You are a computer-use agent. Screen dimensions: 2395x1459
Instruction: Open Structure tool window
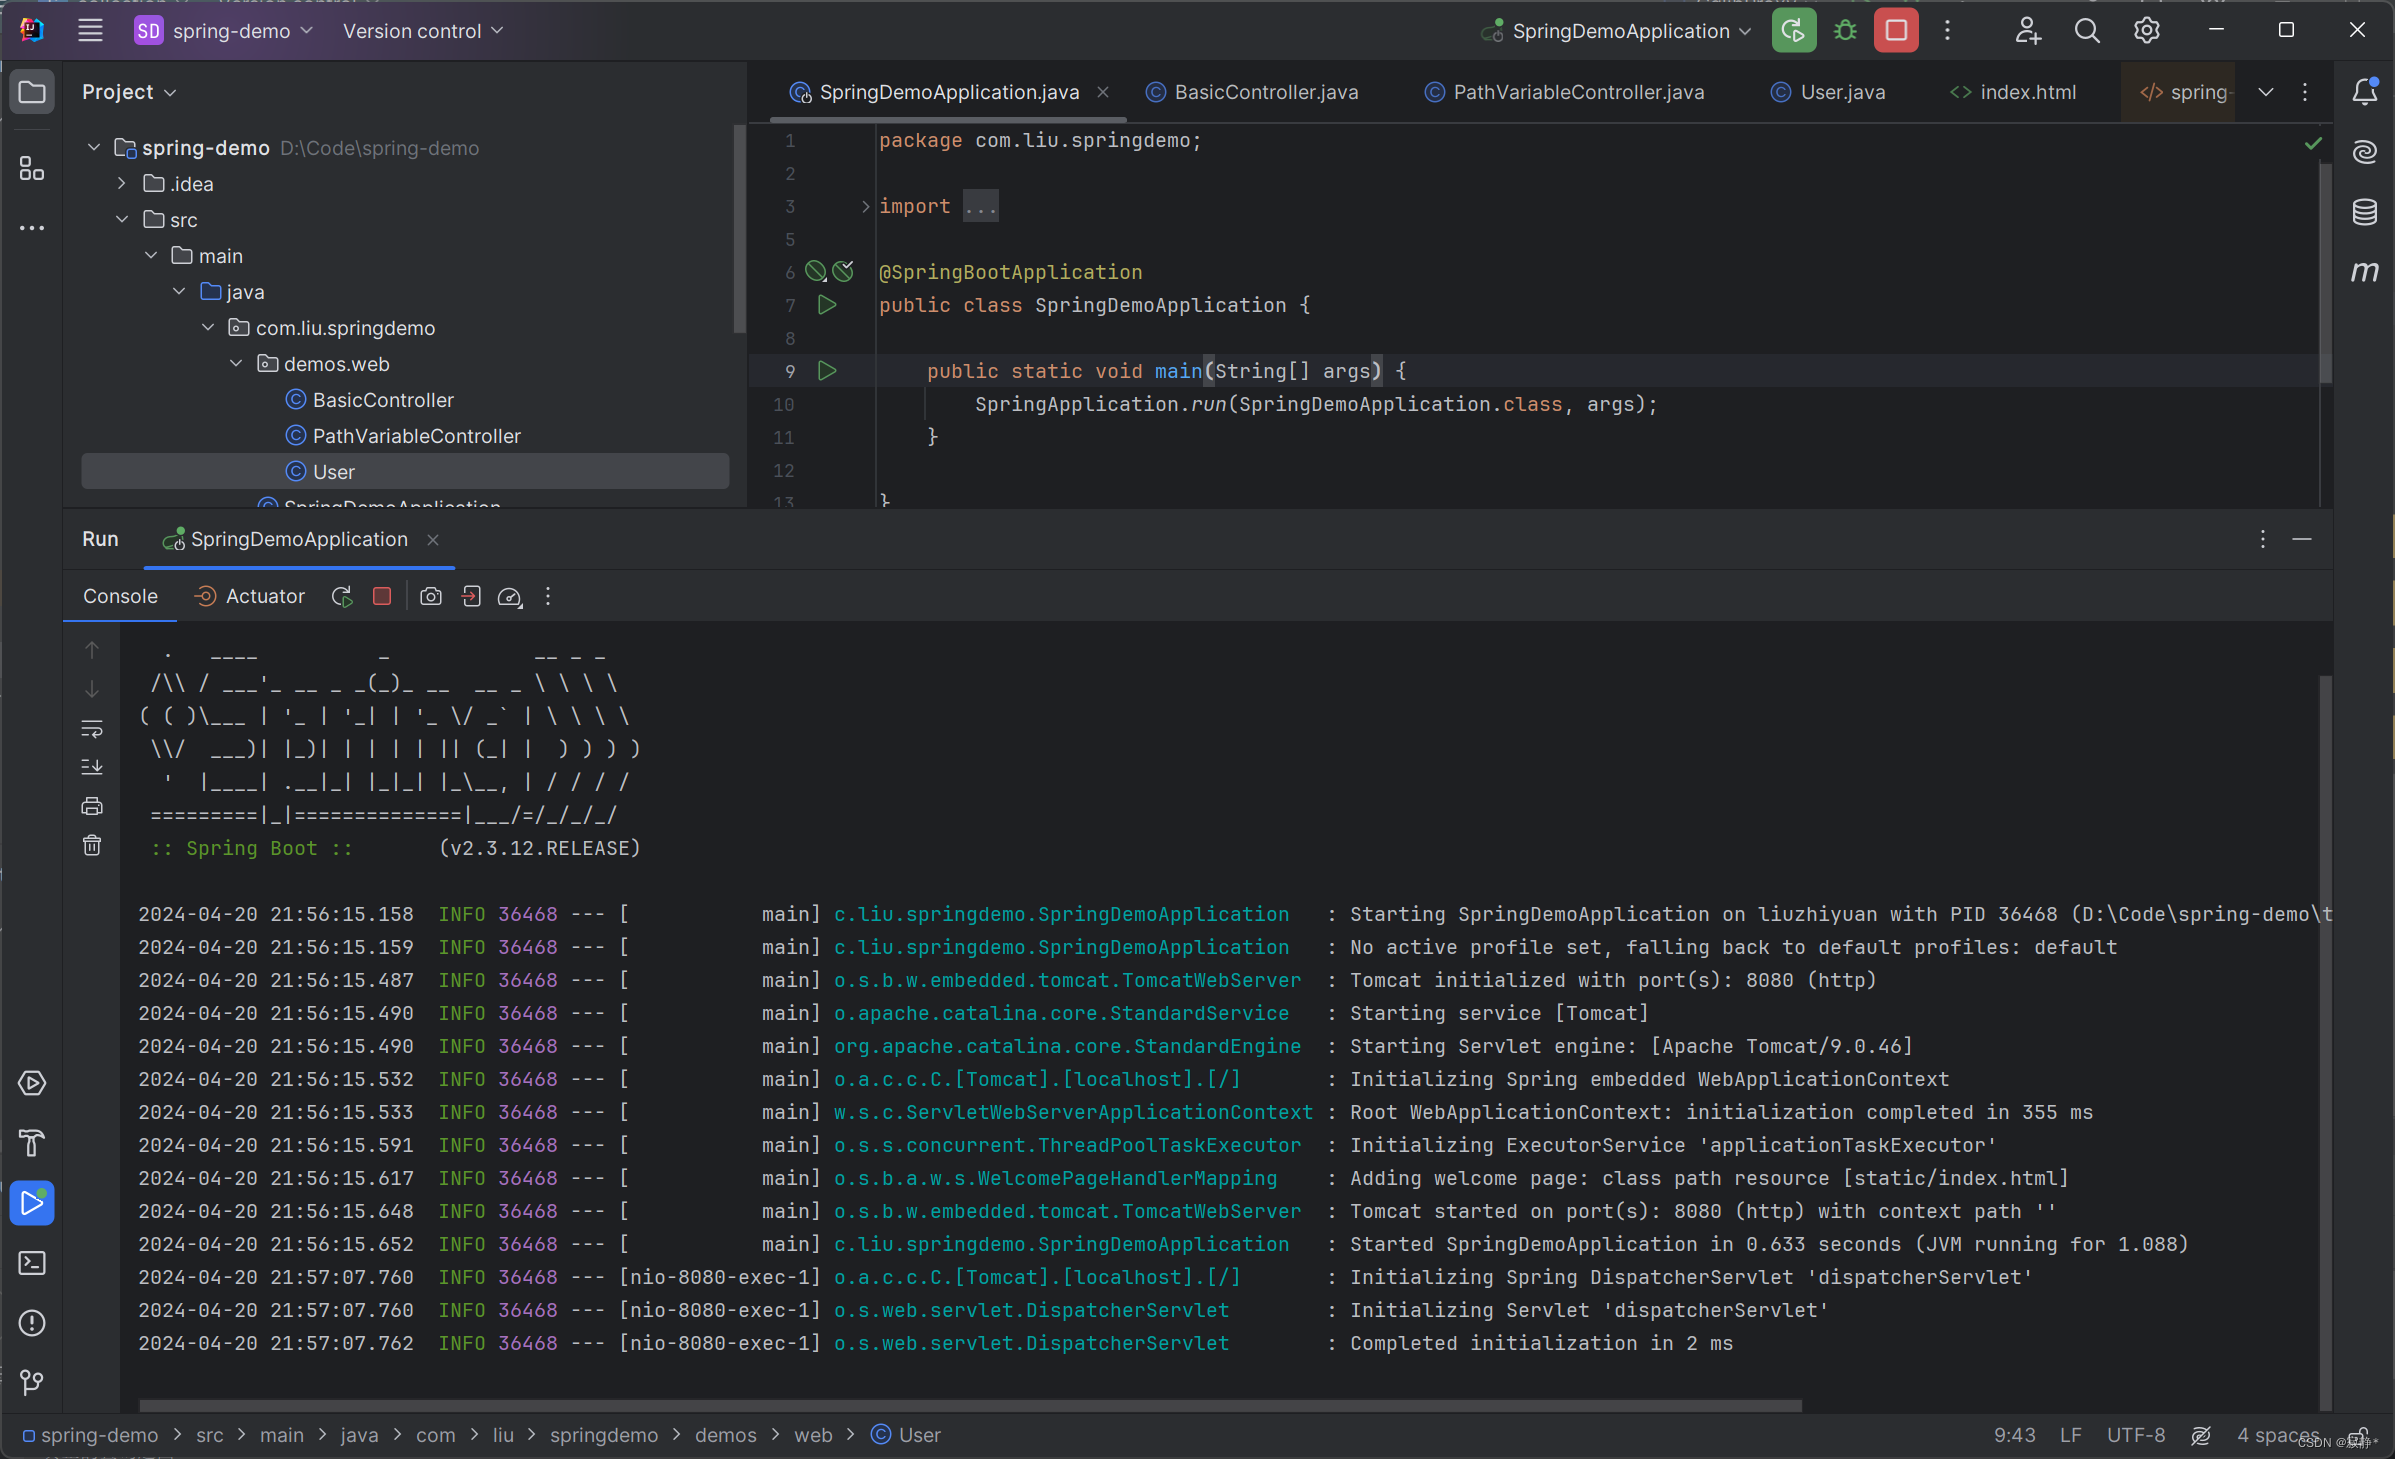tap(32, 169)
